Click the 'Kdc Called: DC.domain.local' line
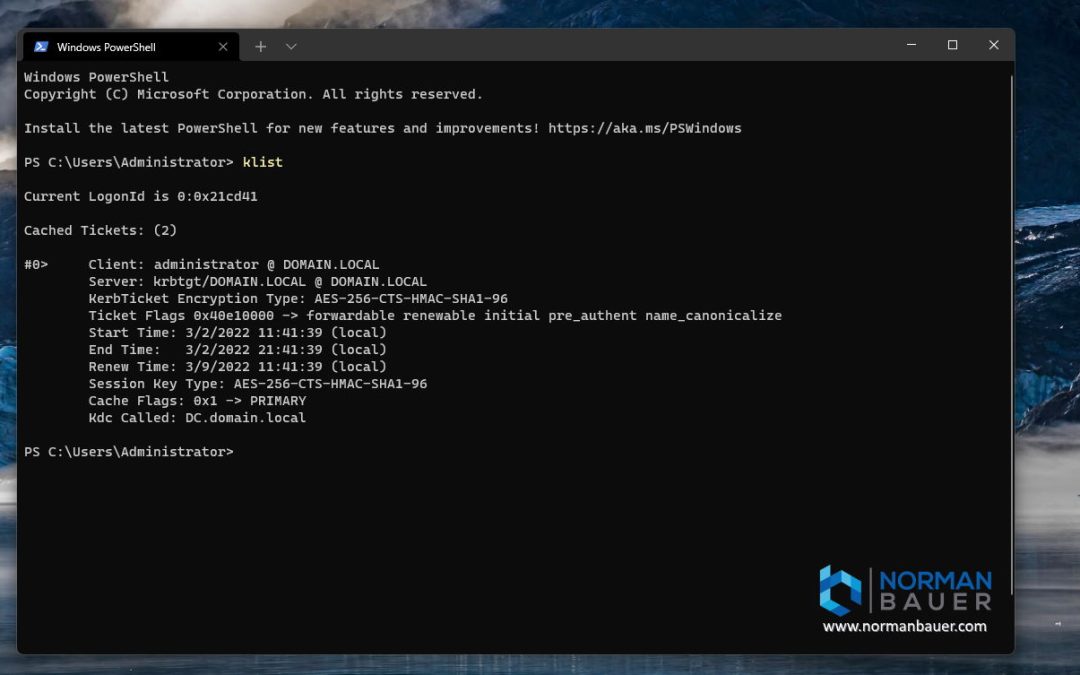 pyautogui.click(x=197, y=418)
